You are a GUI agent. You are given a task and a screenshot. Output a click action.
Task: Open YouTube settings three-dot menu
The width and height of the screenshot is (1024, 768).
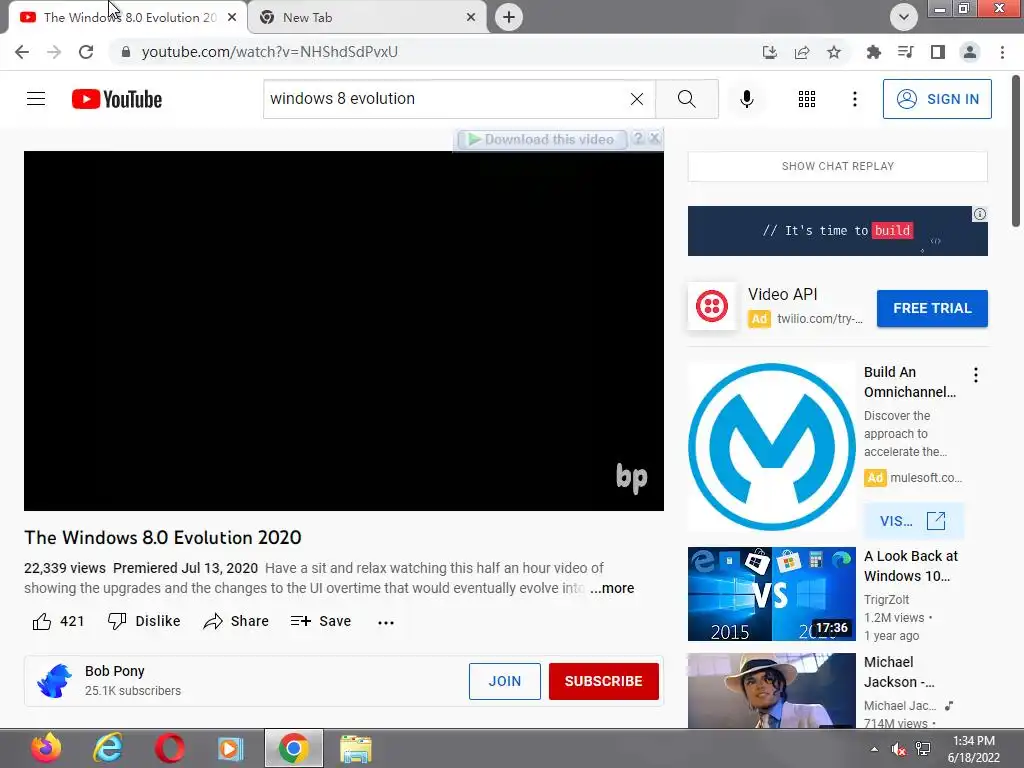click(x=854, y=99)
